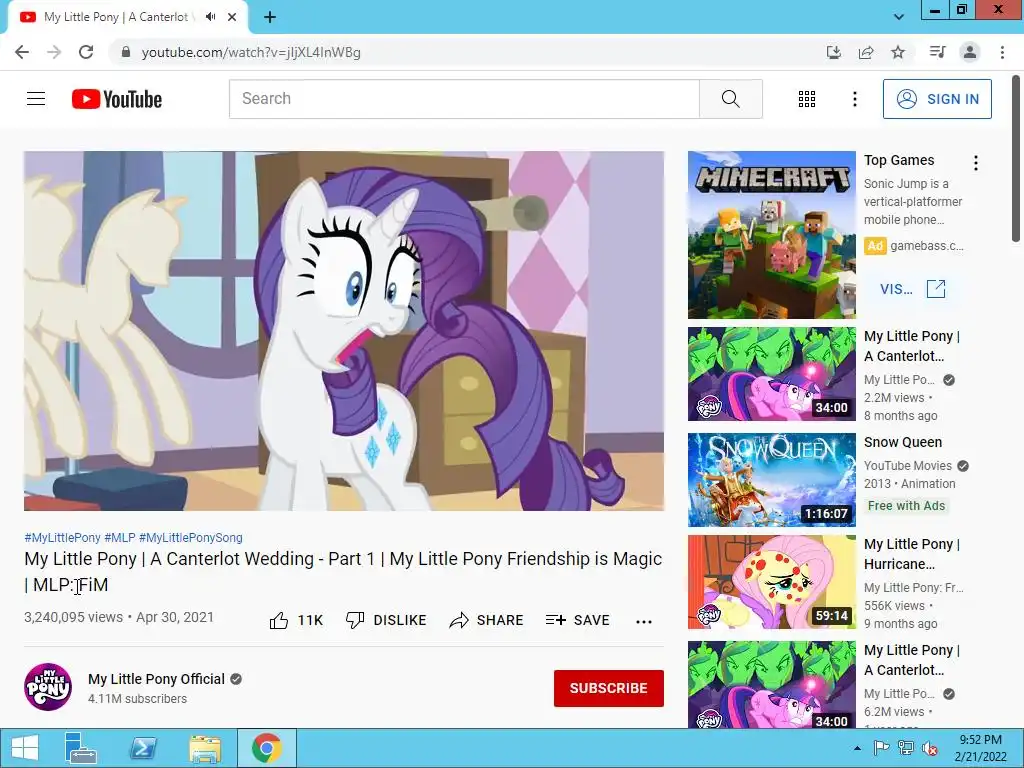Open the Minecraft ad thumbnail
Viewport: 1024px width, 768px height.
point(771,235)
